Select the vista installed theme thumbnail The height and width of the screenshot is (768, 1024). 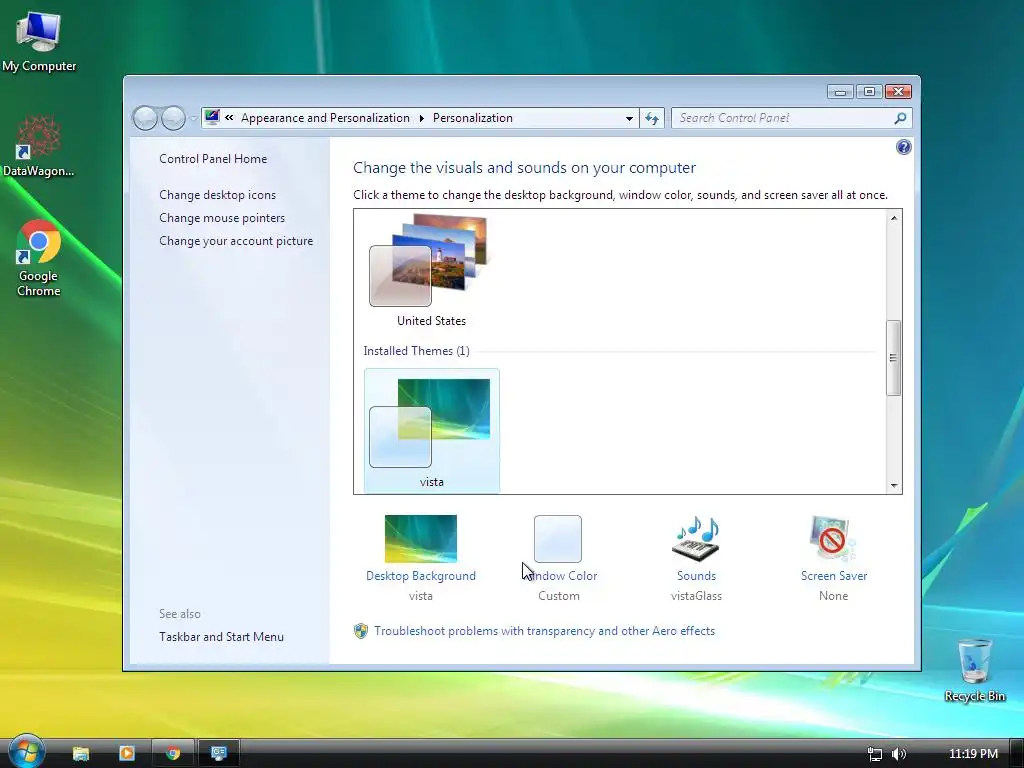(x=432, y=431)
